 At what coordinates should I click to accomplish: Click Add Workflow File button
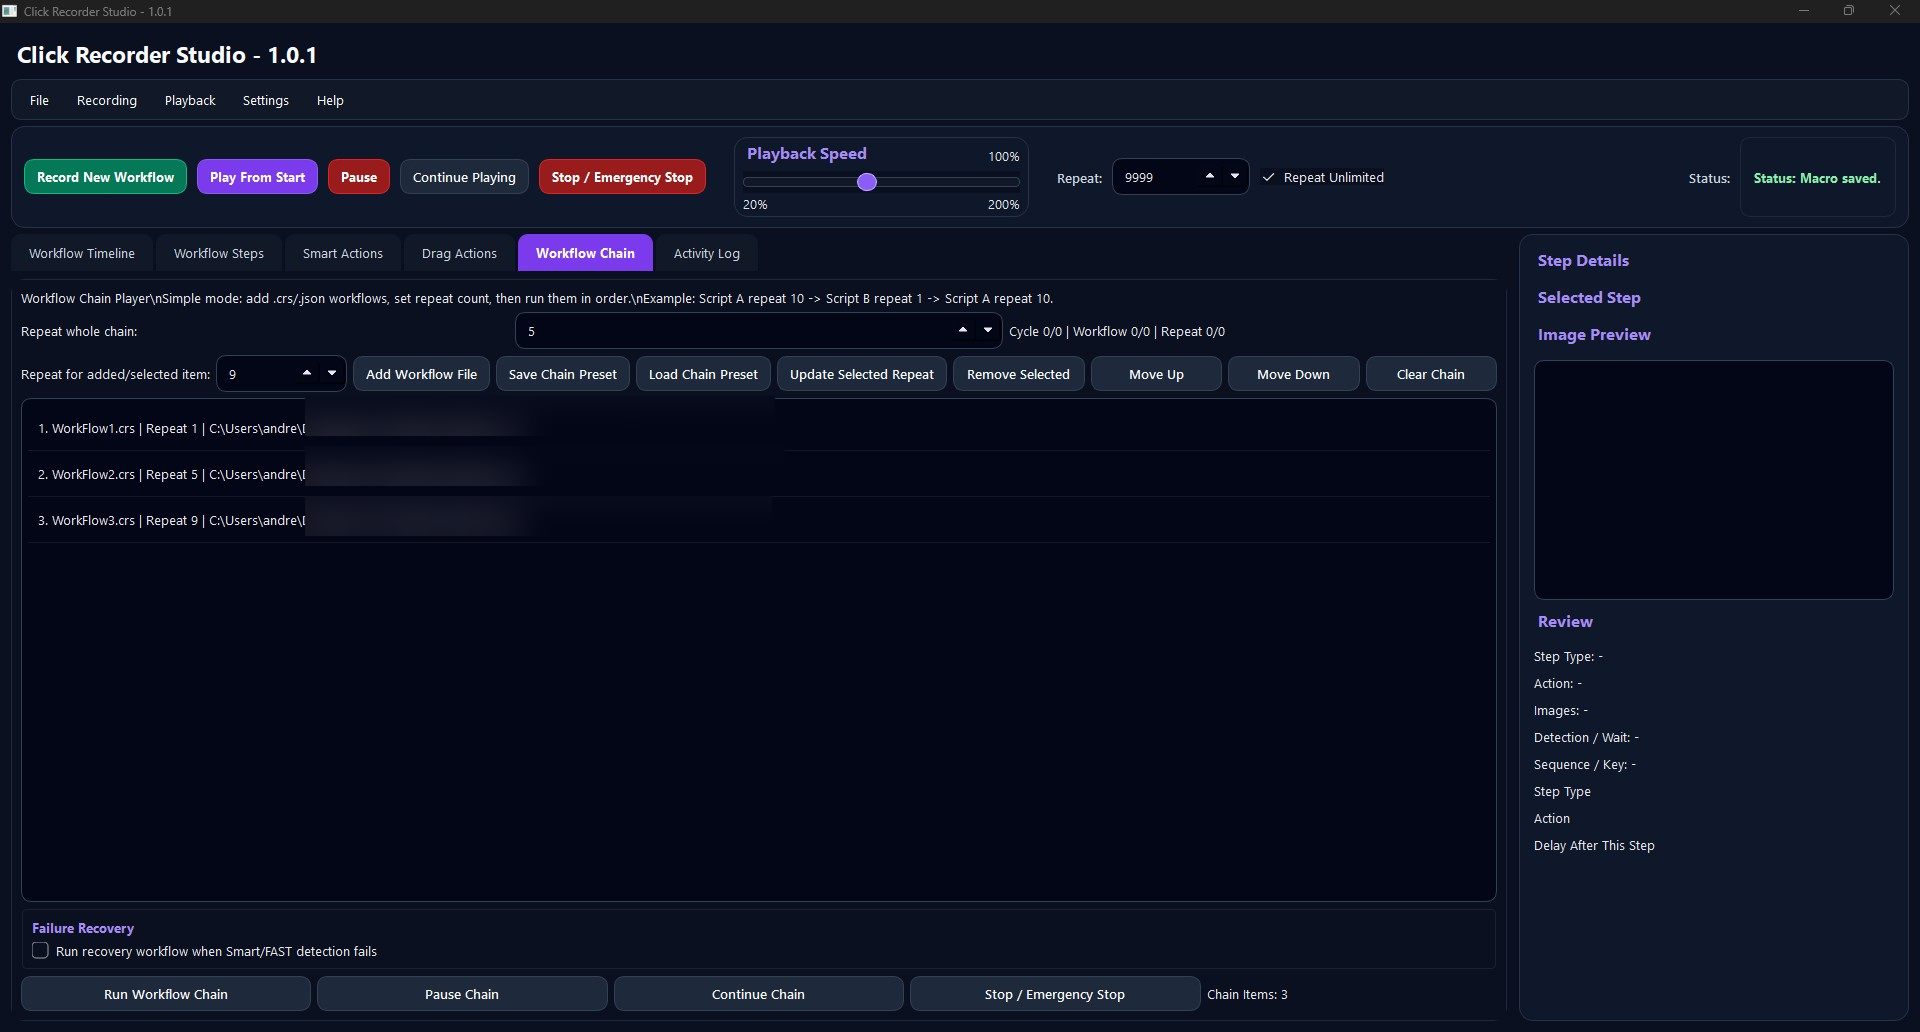click(421, 374)
